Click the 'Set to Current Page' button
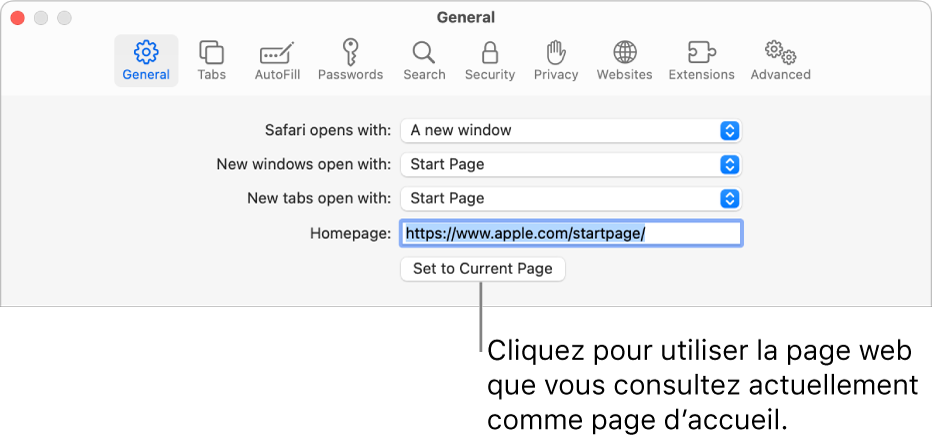This screenshot has width=934, height=442. pos(482,269)
